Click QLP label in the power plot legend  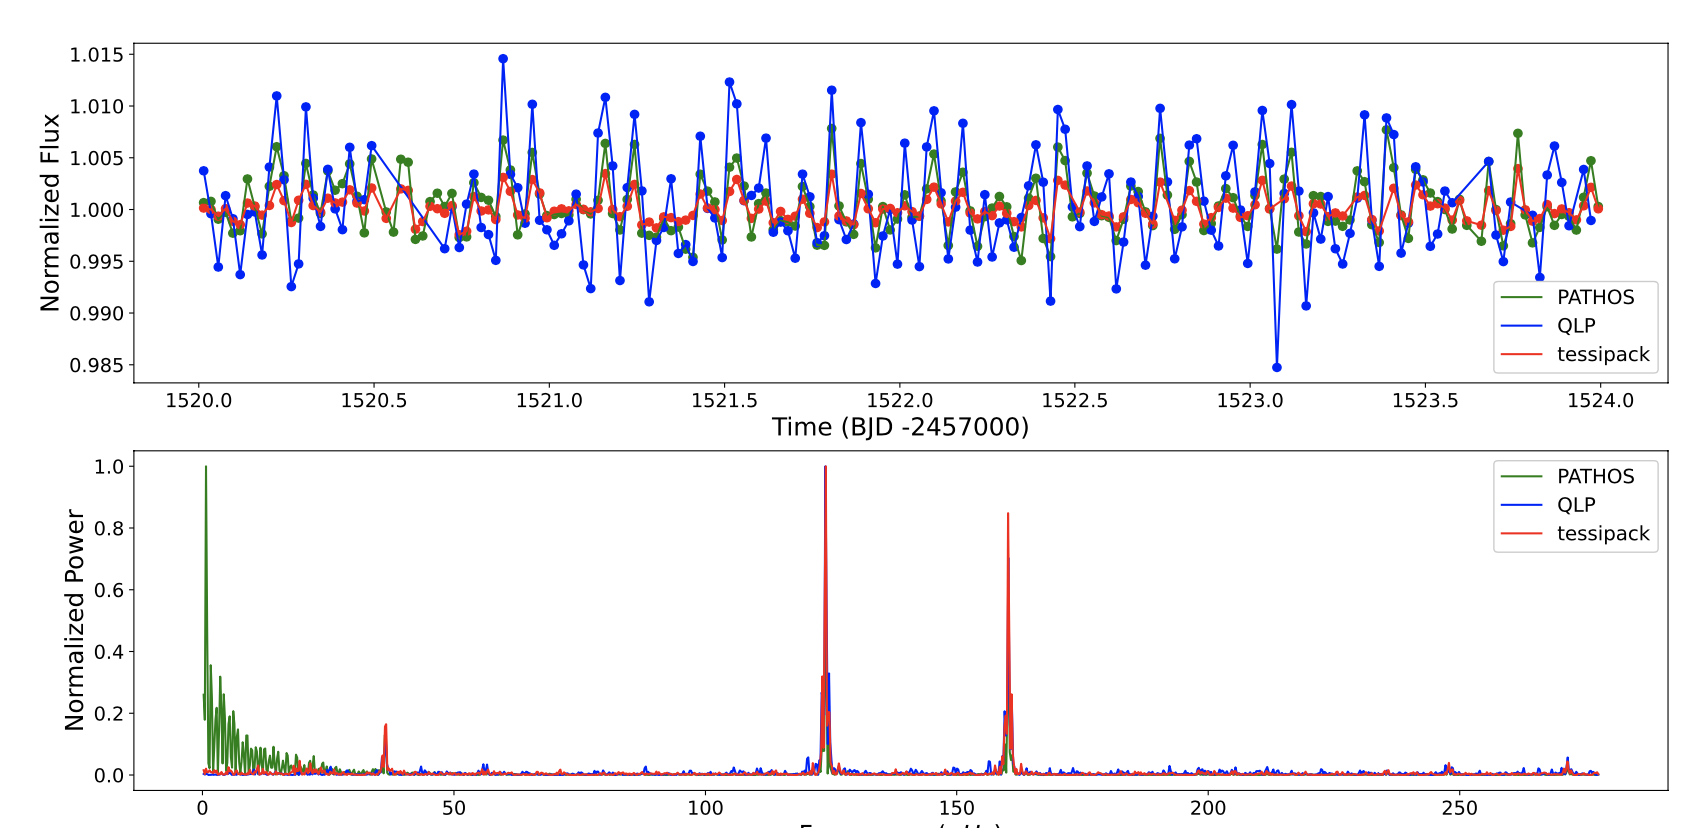coord(1576,505)
